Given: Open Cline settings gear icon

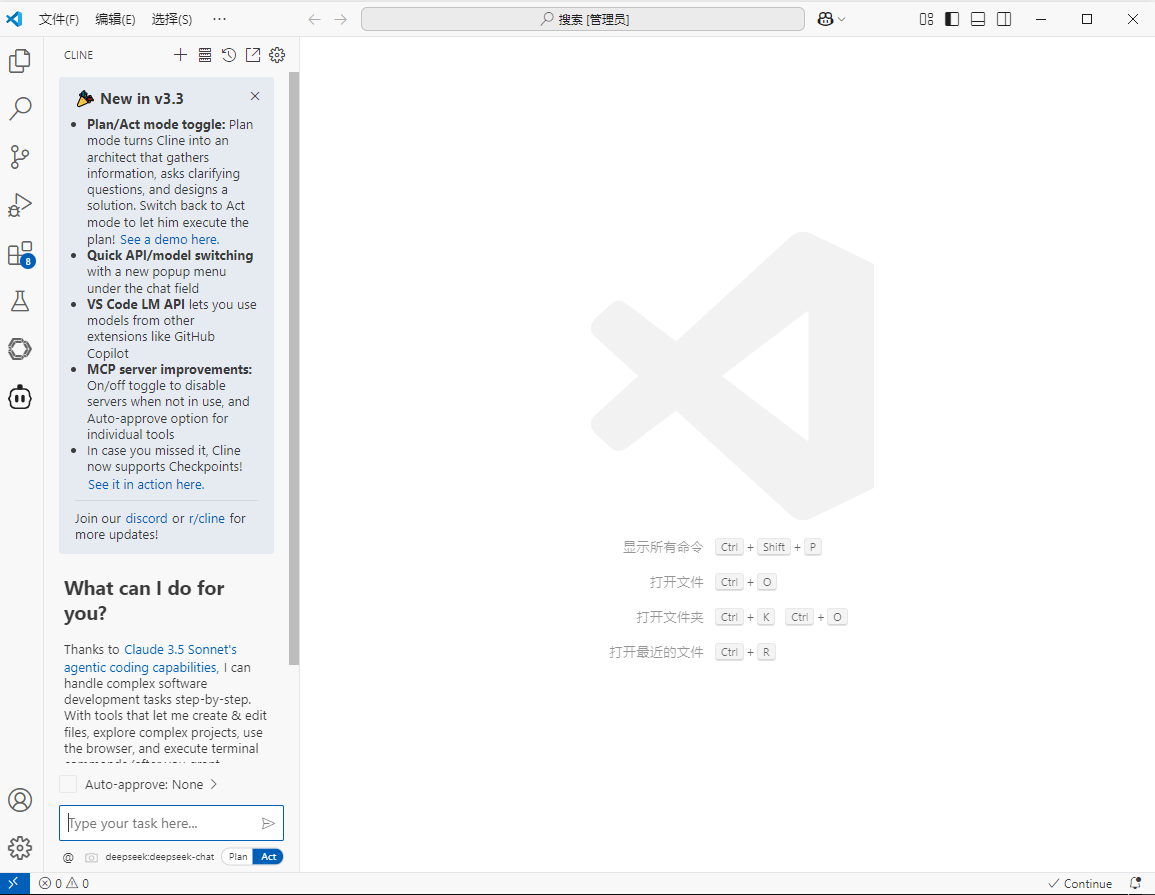Looking at the screenshot, I should (x=277, y=55).
